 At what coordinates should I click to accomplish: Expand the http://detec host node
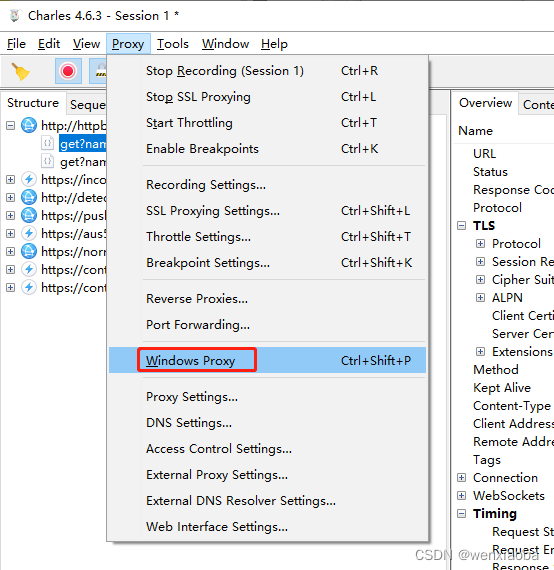point(11,197)
